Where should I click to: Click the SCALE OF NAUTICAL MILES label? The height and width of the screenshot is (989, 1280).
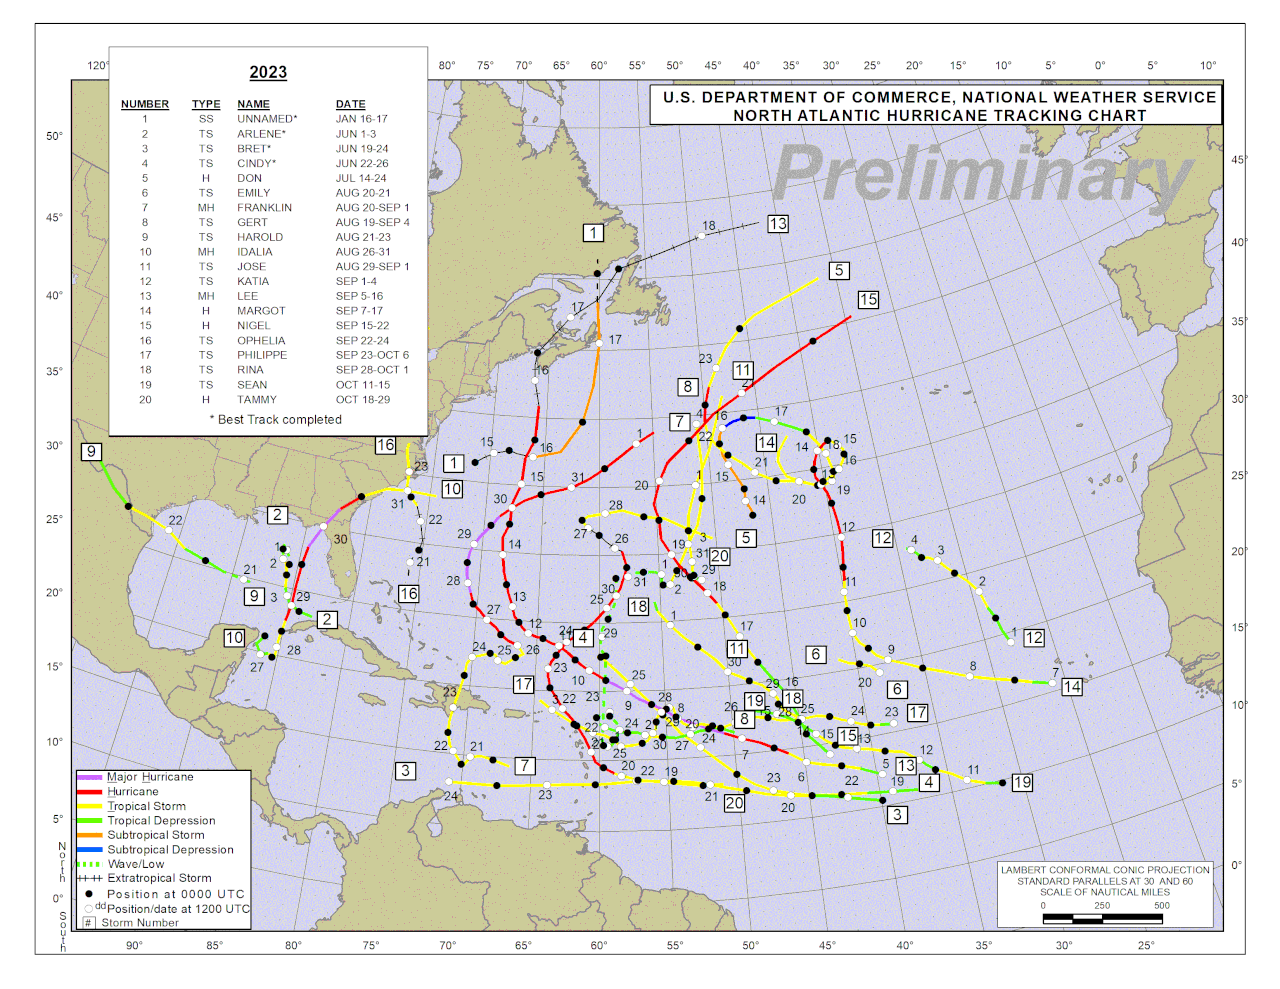point(1105,892)
